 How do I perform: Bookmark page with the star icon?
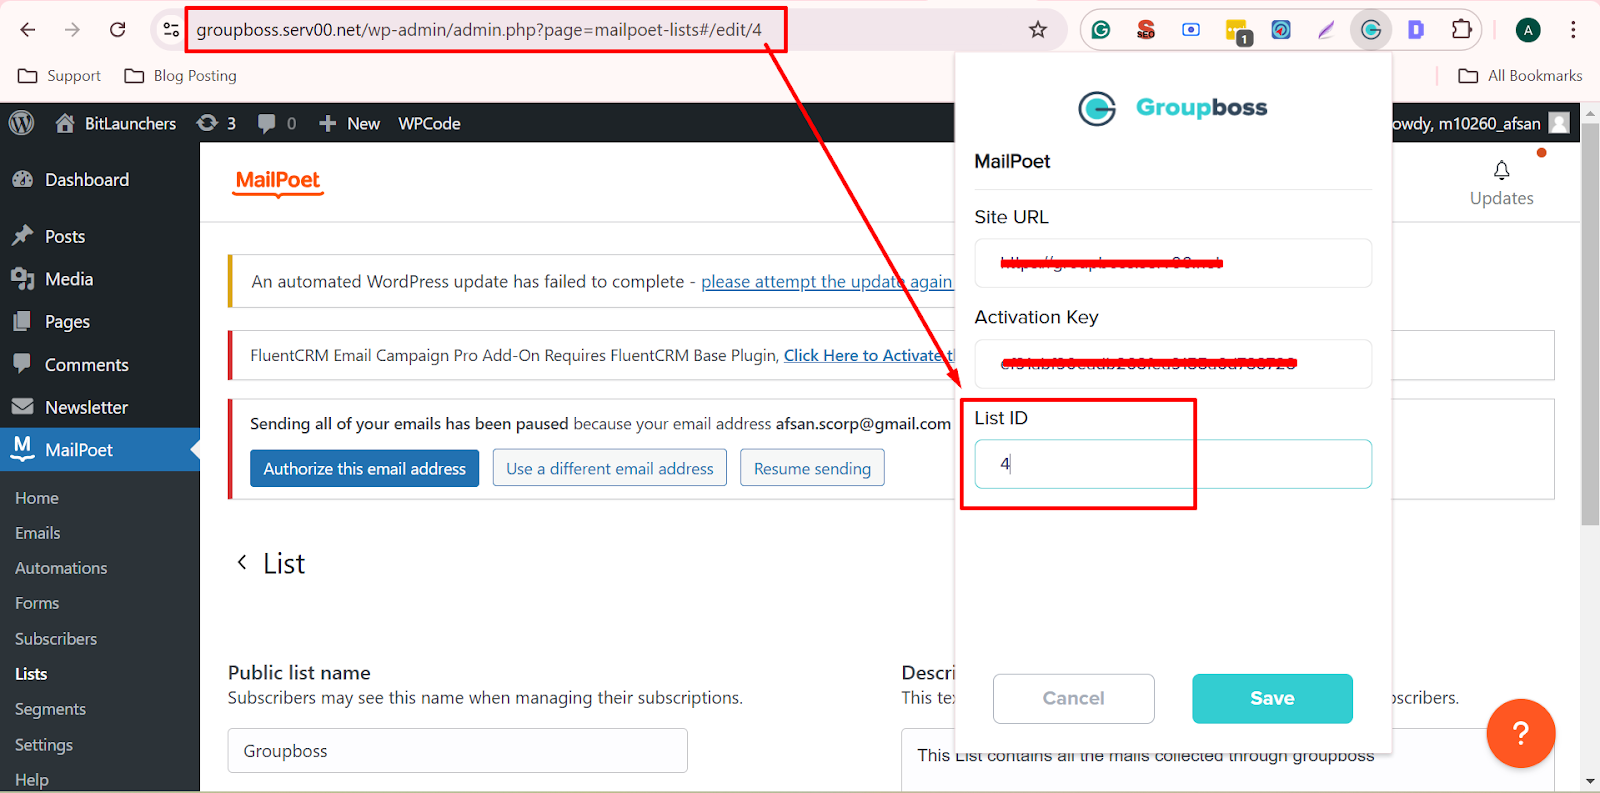[1038, 30]
